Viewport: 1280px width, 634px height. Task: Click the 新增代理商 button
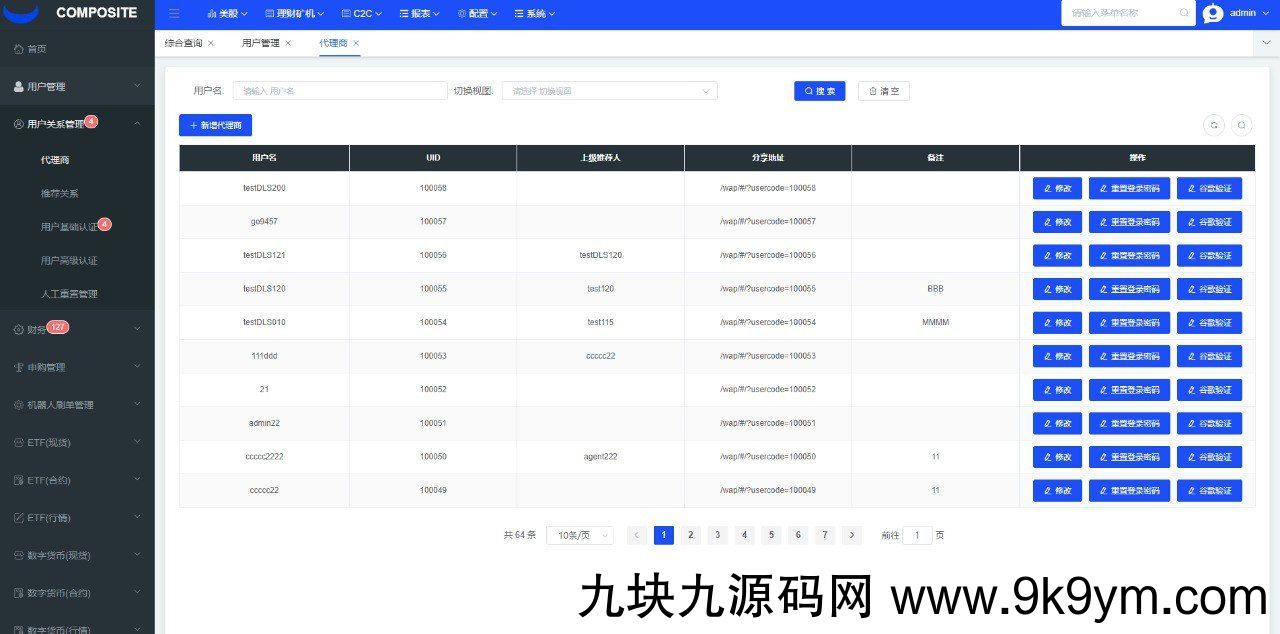coord(215,124)
